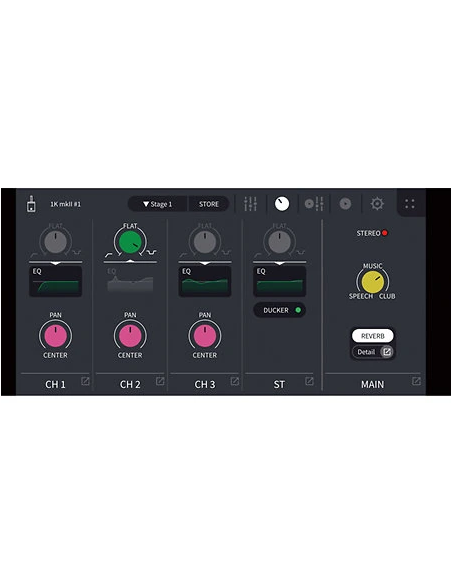Viewport: 452px width, 584px height.
Task: Open the playback view icon
Action: 346,204
